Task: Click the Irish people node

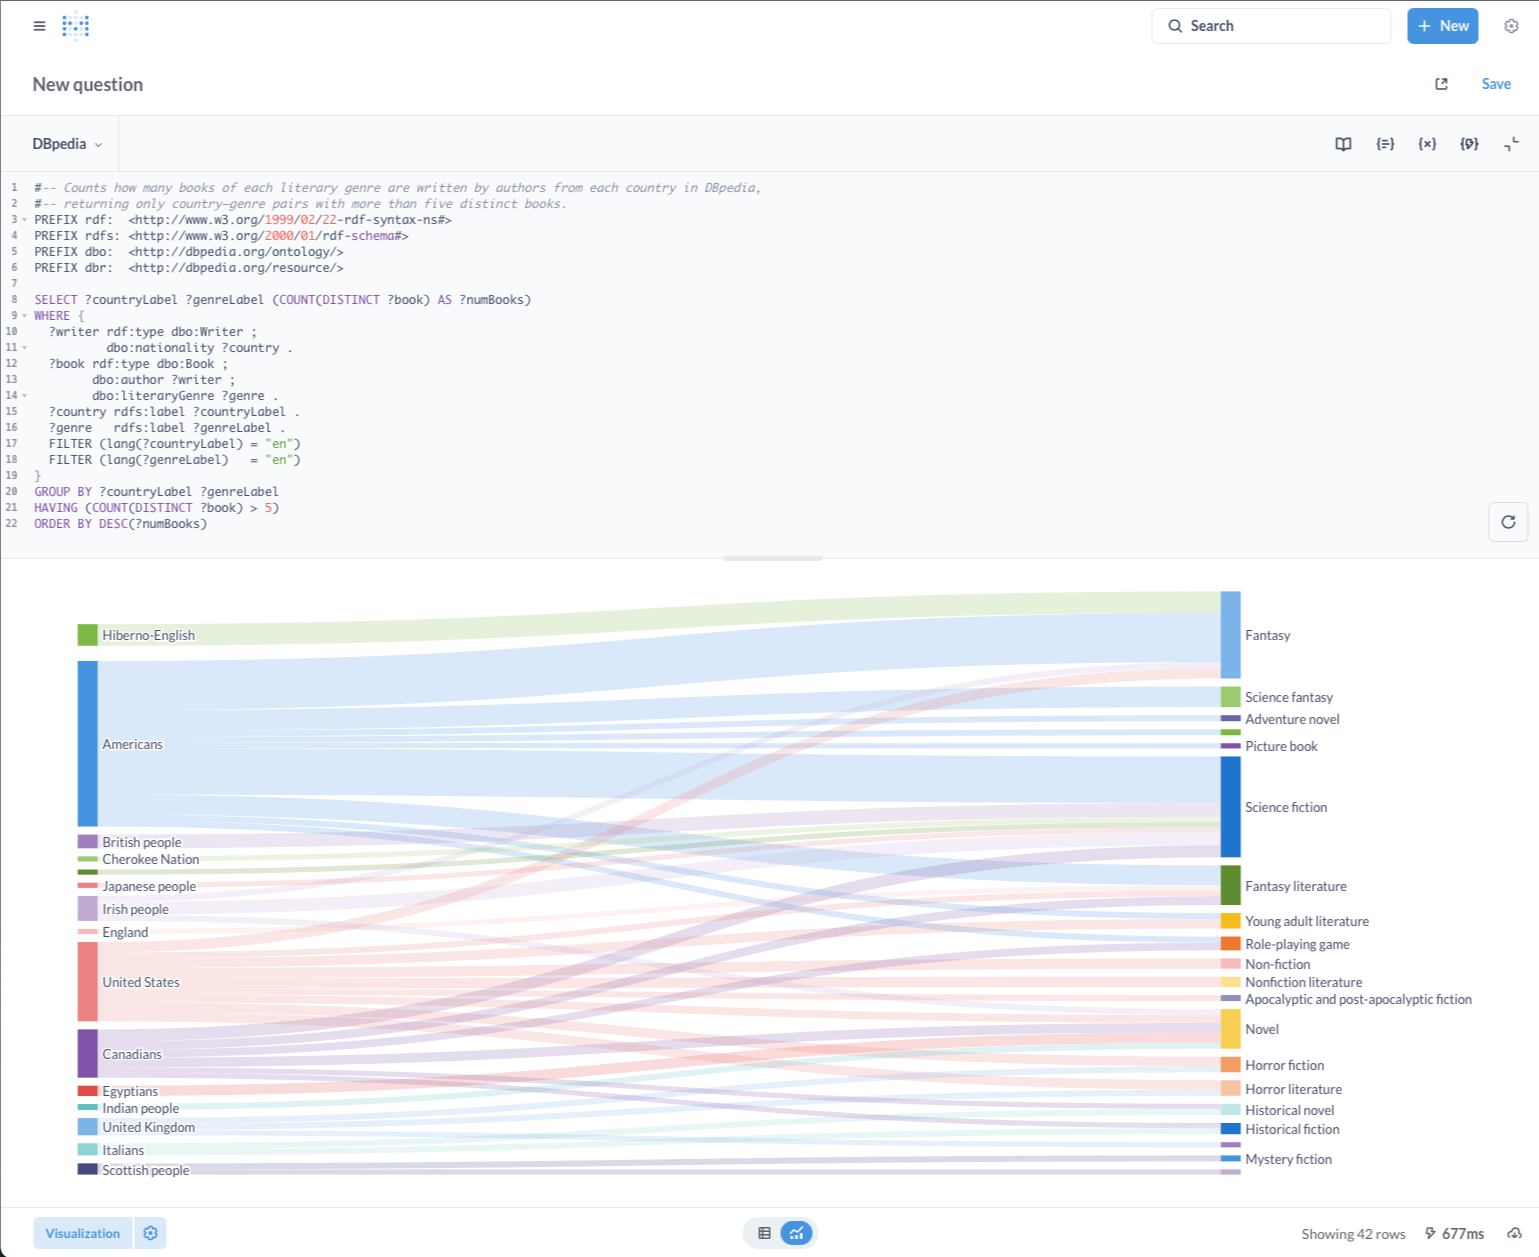Action: [88, 908]
